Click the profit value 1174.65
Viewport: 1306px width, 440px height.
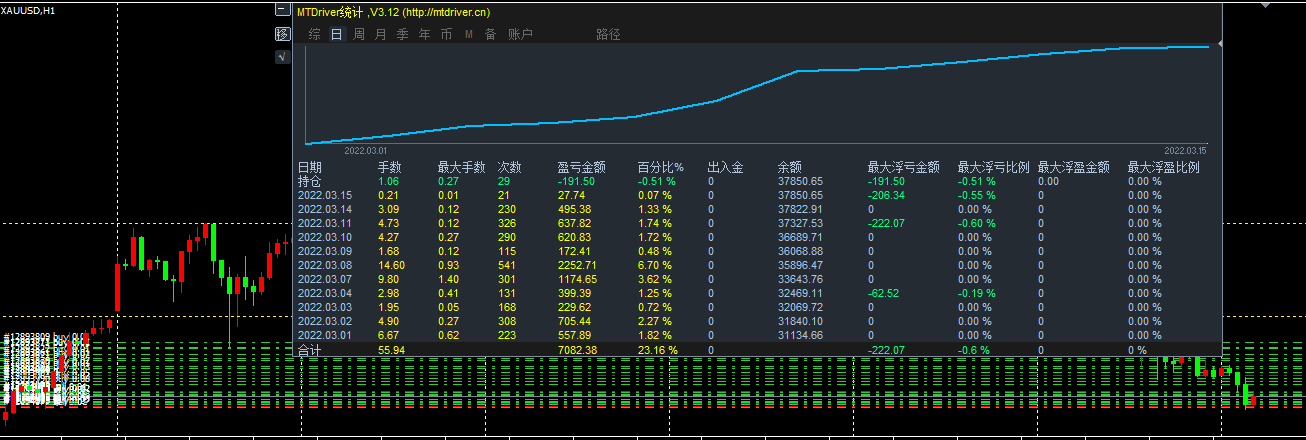point(577,280)
